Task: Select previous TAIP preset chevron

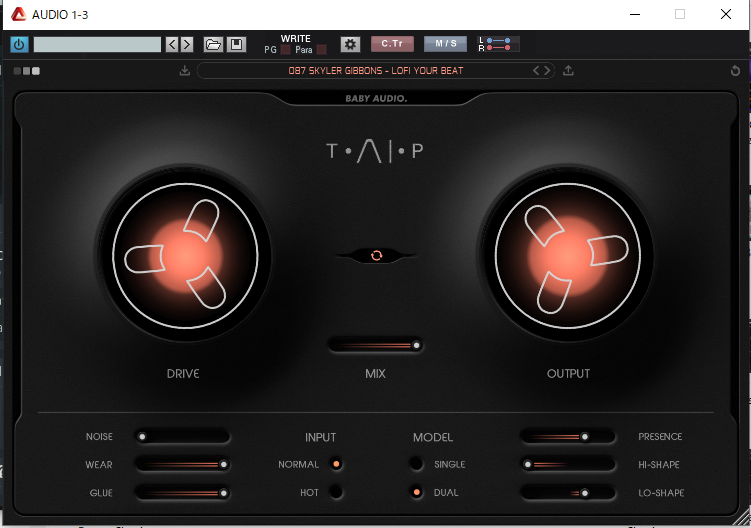Action: (536, 71)
